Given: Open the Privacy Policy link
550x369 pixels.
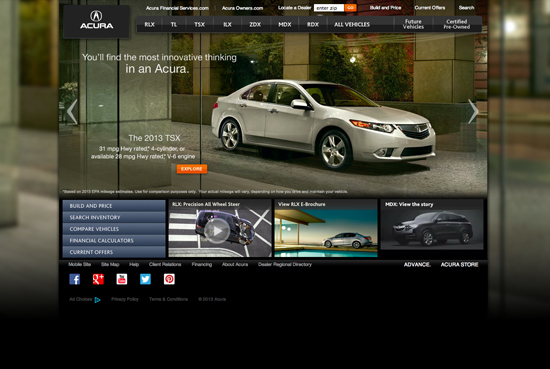Looking at the screenshot, I should pos(125,299).
